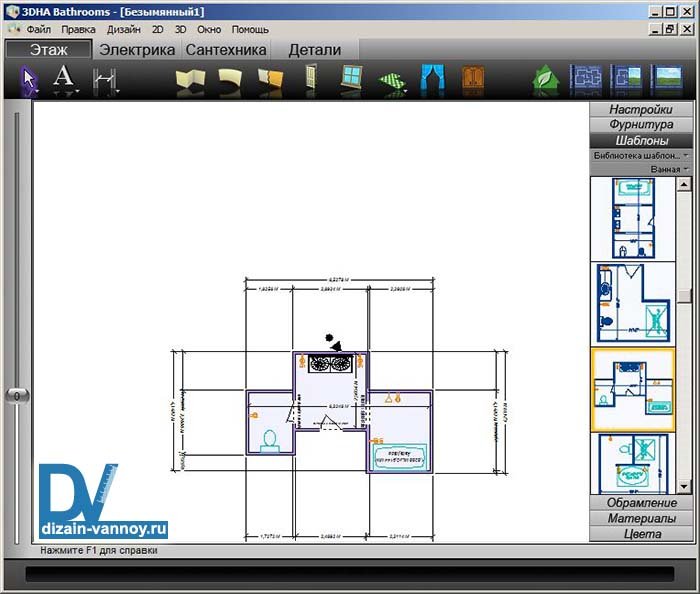Screen dimensions: 700x594
Task: Expand the Фурнитура panel section
Action: pyautogui.click(x=640, y=125)
